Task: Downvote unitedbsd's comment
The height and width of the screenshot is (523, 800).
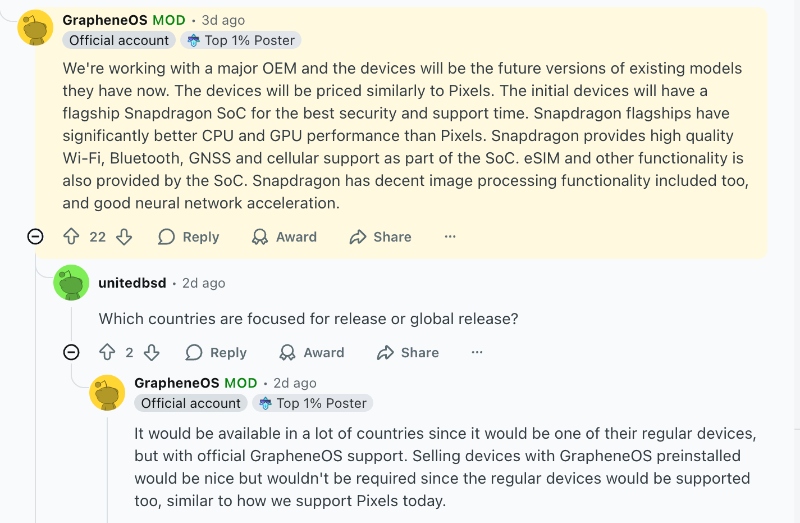Action: (x=152, y=352)
